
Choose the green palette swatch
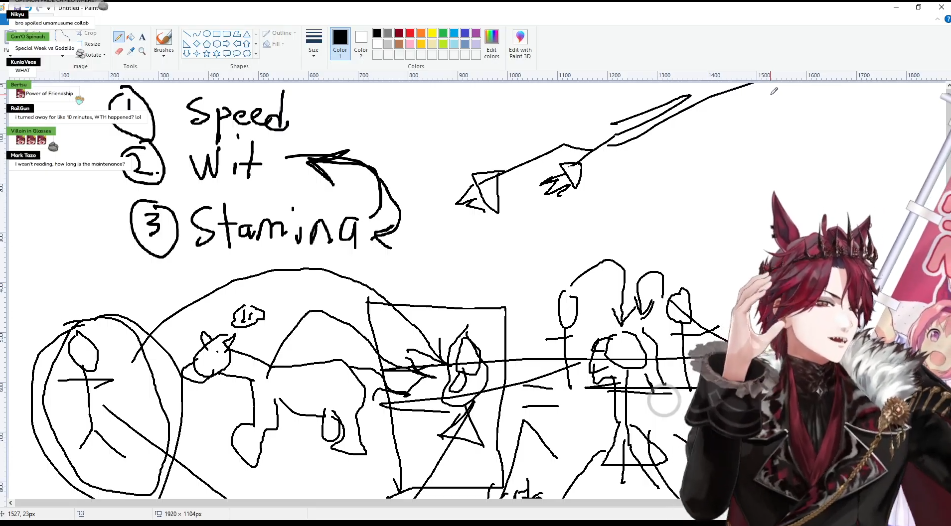[x=443, y=33]
